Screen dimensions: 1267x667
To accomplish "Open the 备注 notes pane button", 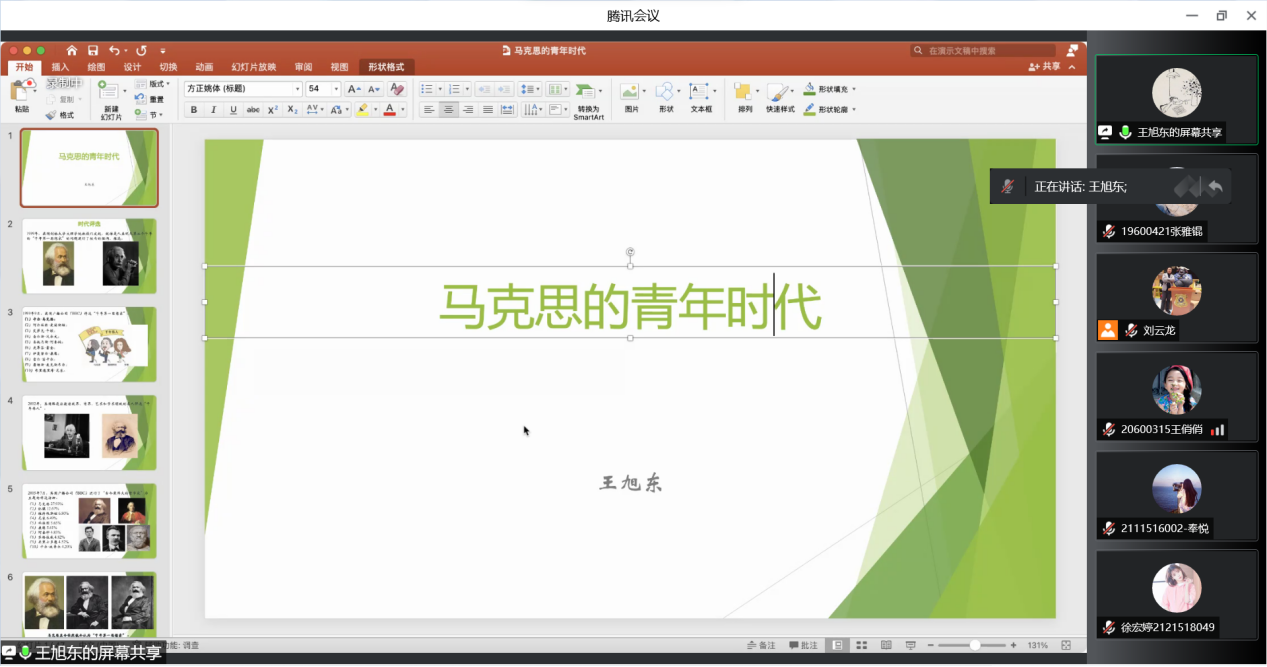I will coord(762,645).
